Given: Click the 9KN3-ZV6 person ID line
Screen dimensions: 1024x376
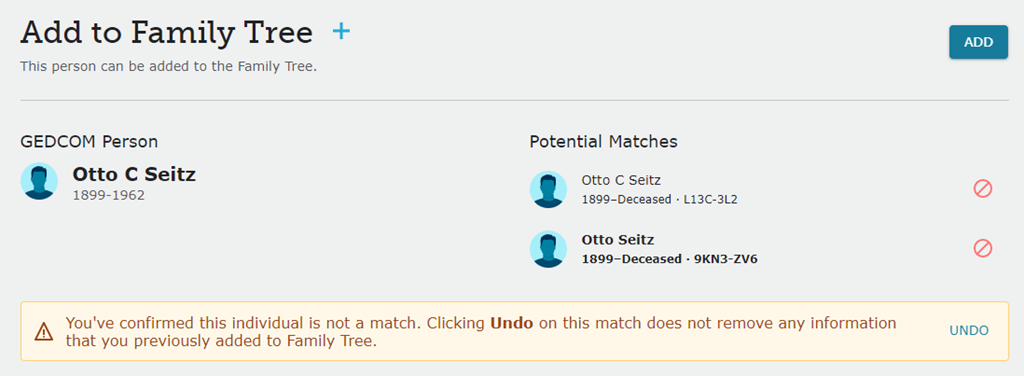Looking at the screenshot, I should pos(669,259).
